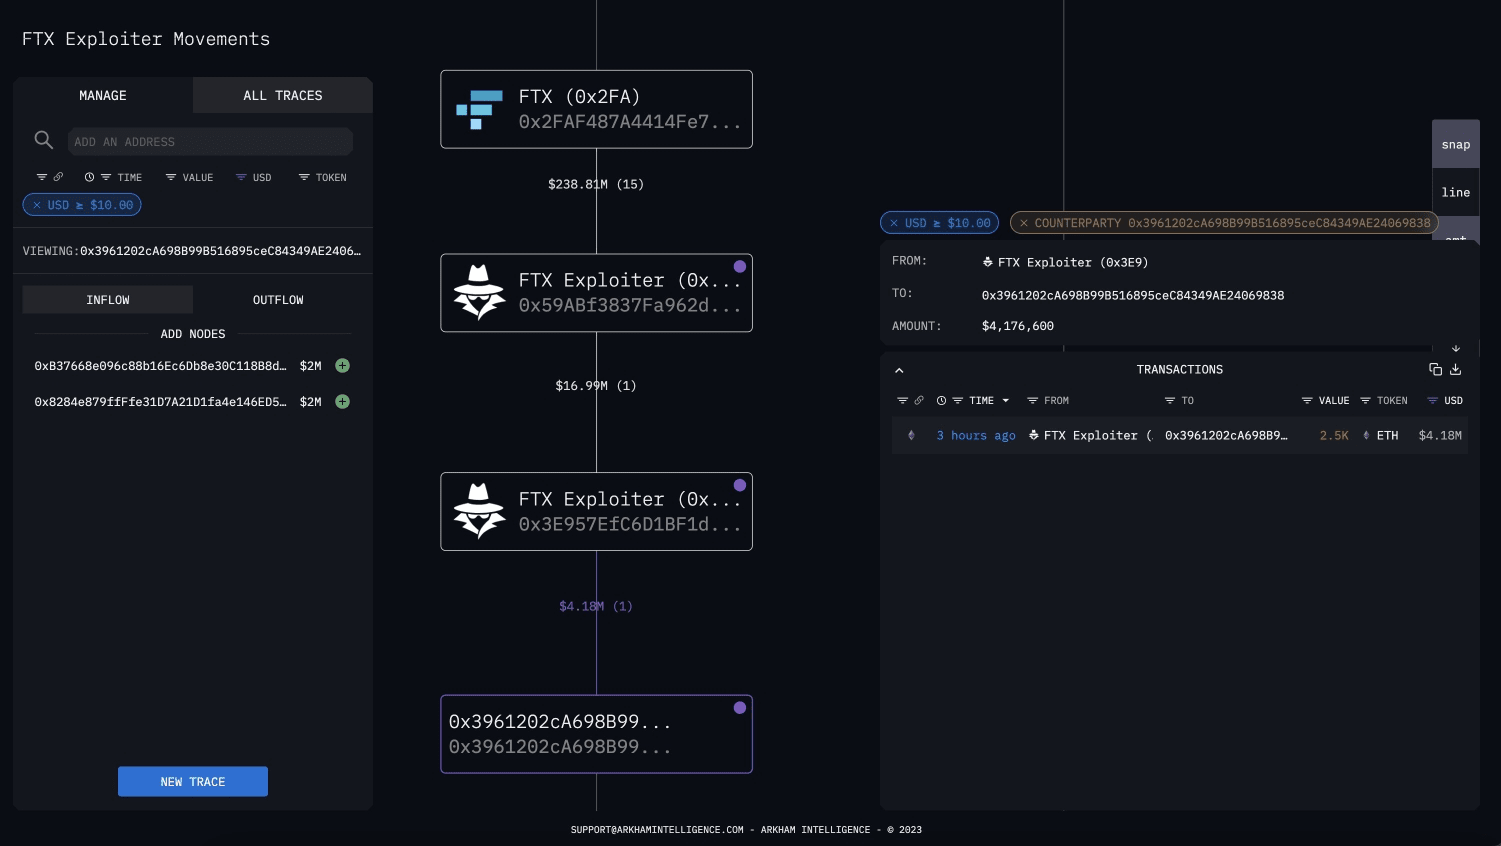Screen dimensions: 1501x846
Task: Enable the green plus on the 0xB37668 node
Action: click(342, 366)
